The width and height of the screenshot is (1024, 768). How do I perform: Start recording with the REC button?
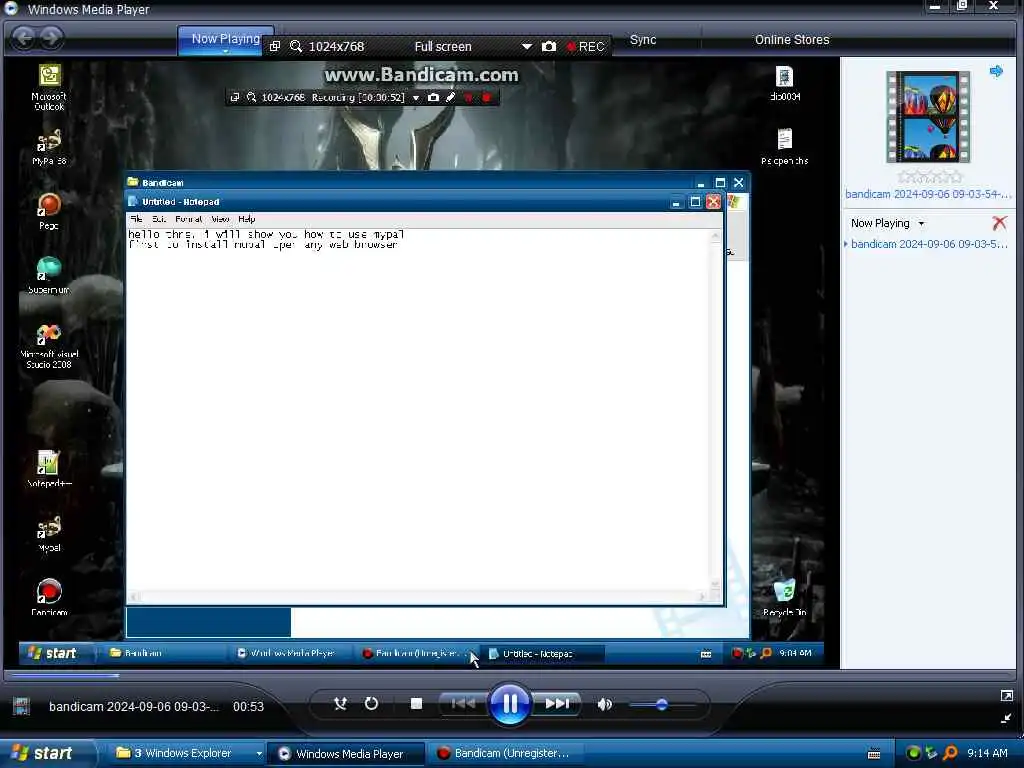(586, 46)
